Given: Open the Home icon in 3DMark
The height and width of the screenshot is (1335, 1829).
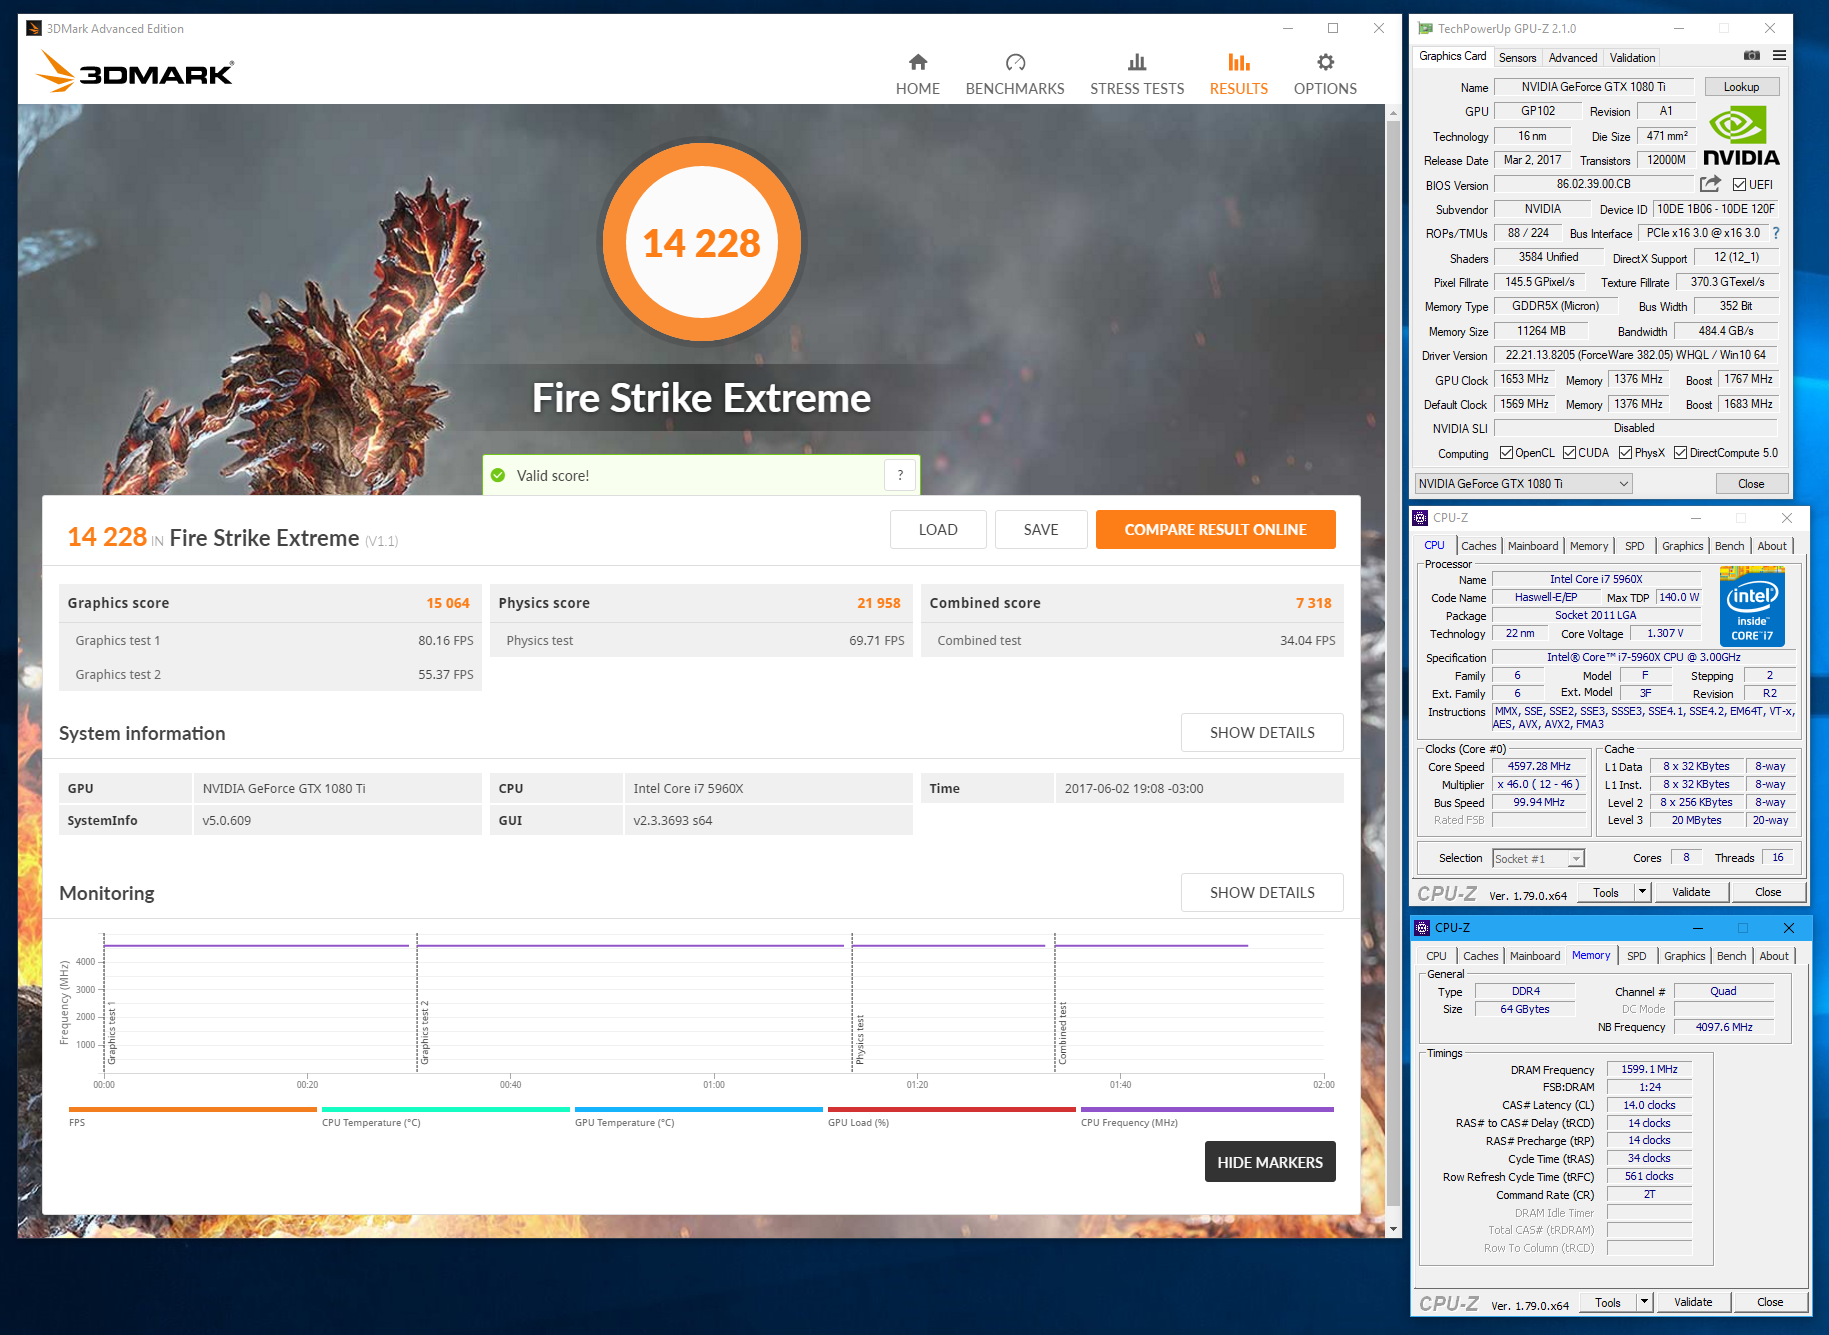Looking at the screenshot, I should [918, 63].
